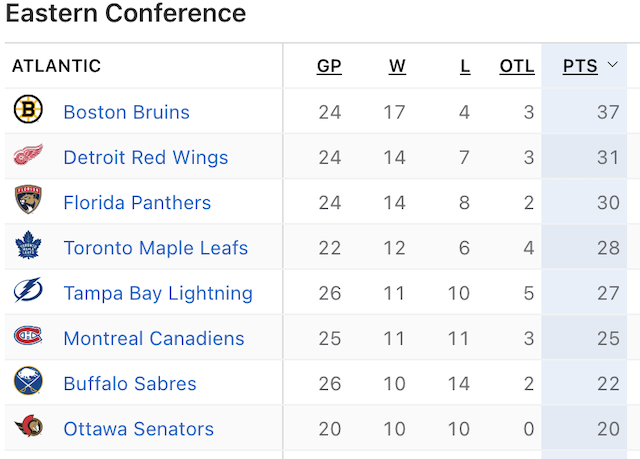Click the Boston Bruins logo icon

pos(28,109)
